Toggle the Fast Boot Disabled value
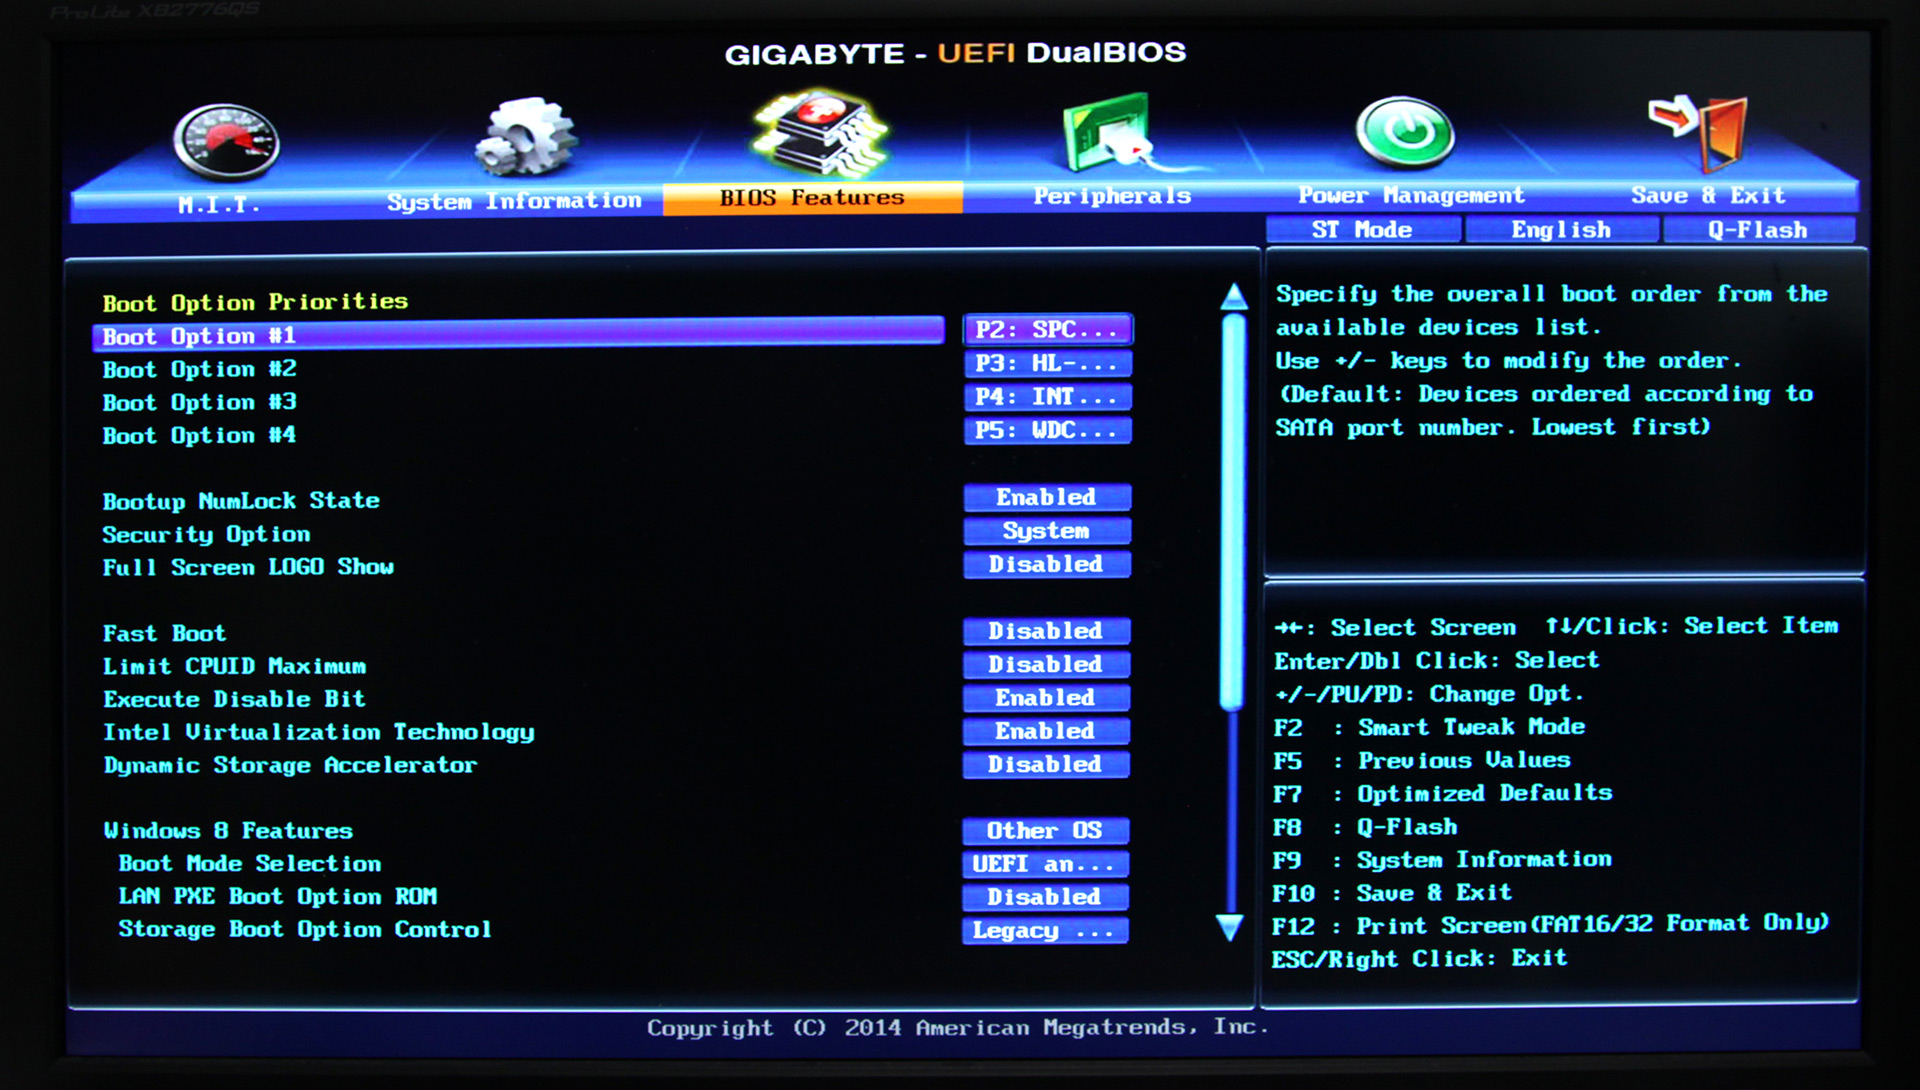Screen dimensions: 1920x1090 point(1046,631)
